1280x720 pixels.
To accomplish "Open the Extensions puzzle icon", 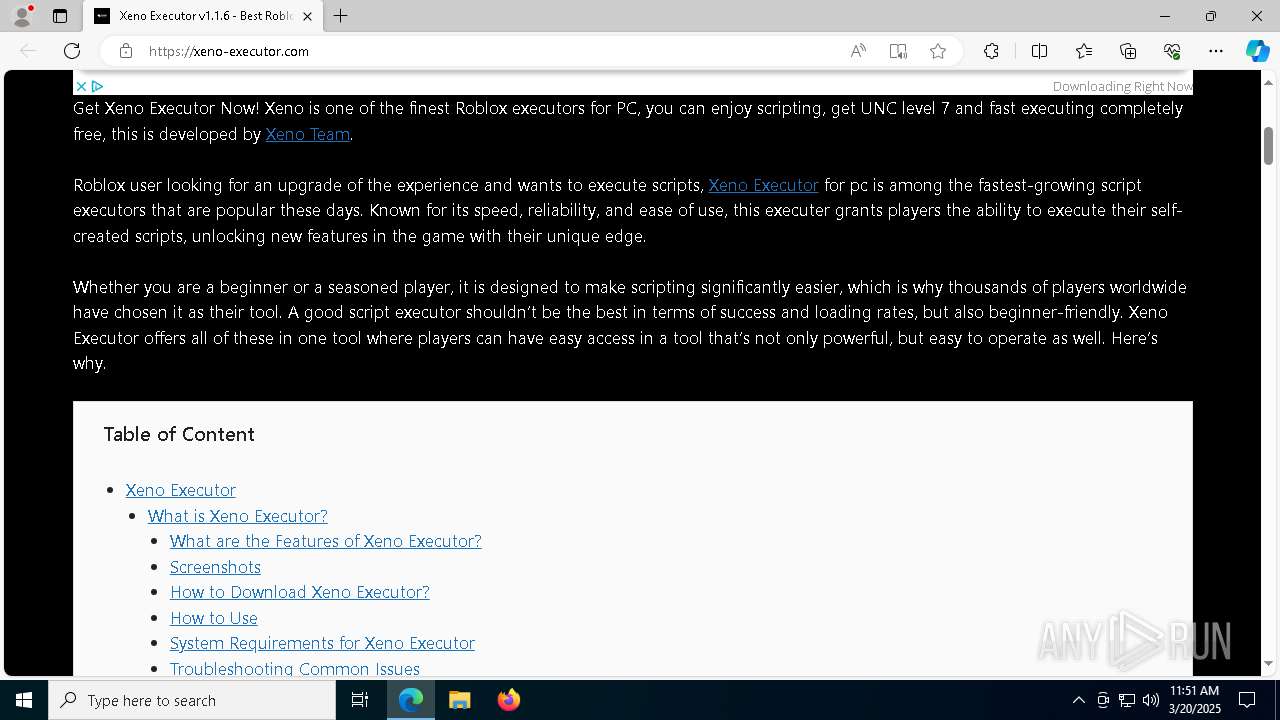I will [x=991, y=51].
